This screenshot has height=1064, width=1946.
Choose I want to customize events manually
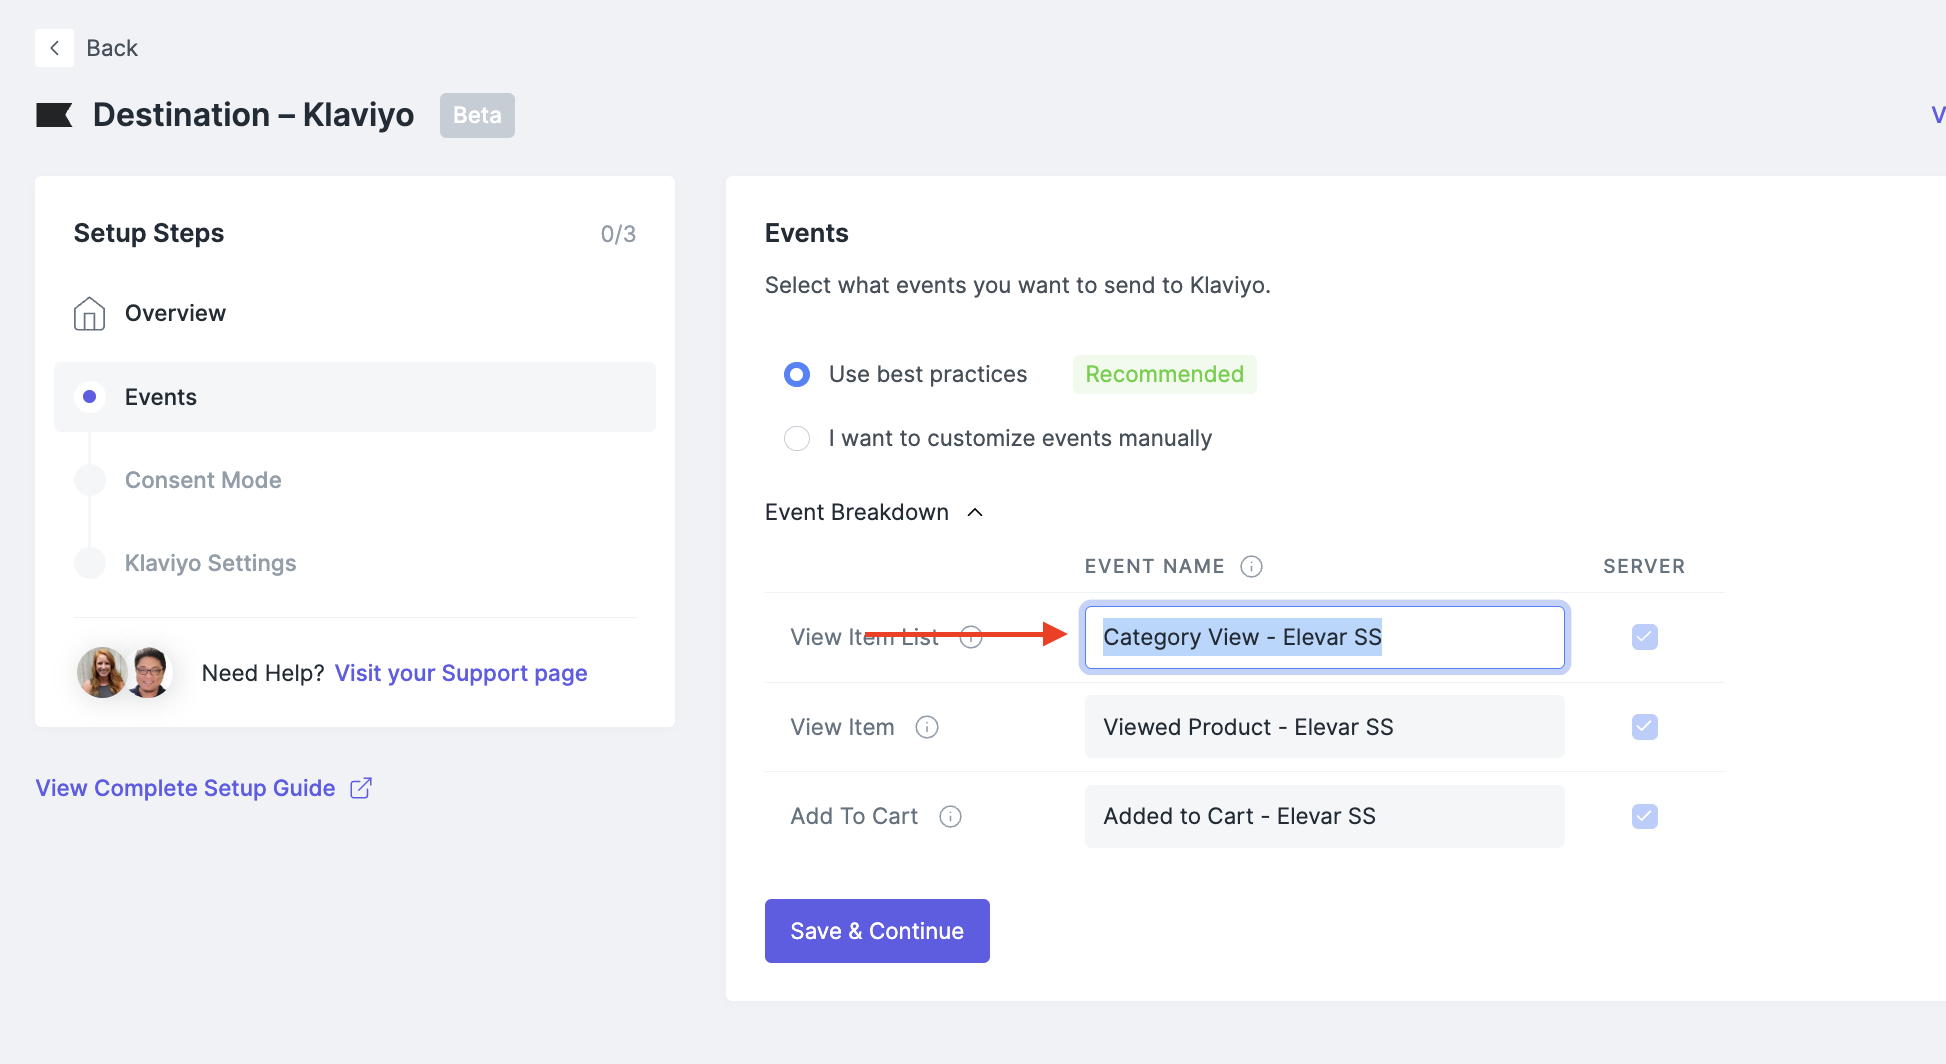click(796, 438)
